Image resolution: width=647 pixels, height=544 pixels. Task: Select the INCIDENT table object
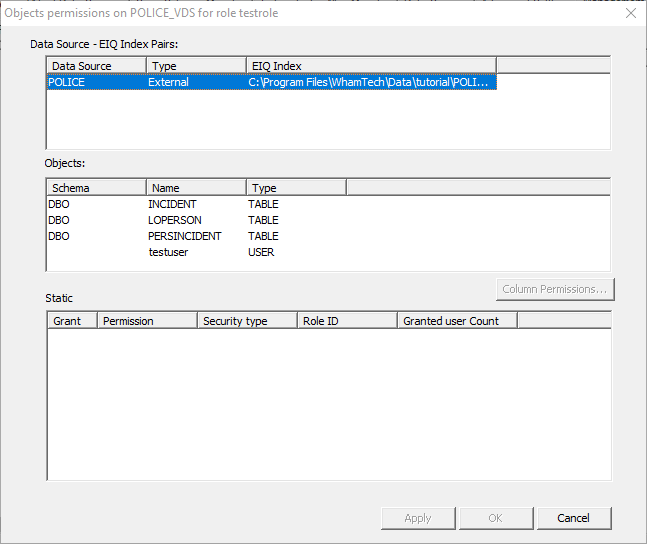tap(172, 204)
